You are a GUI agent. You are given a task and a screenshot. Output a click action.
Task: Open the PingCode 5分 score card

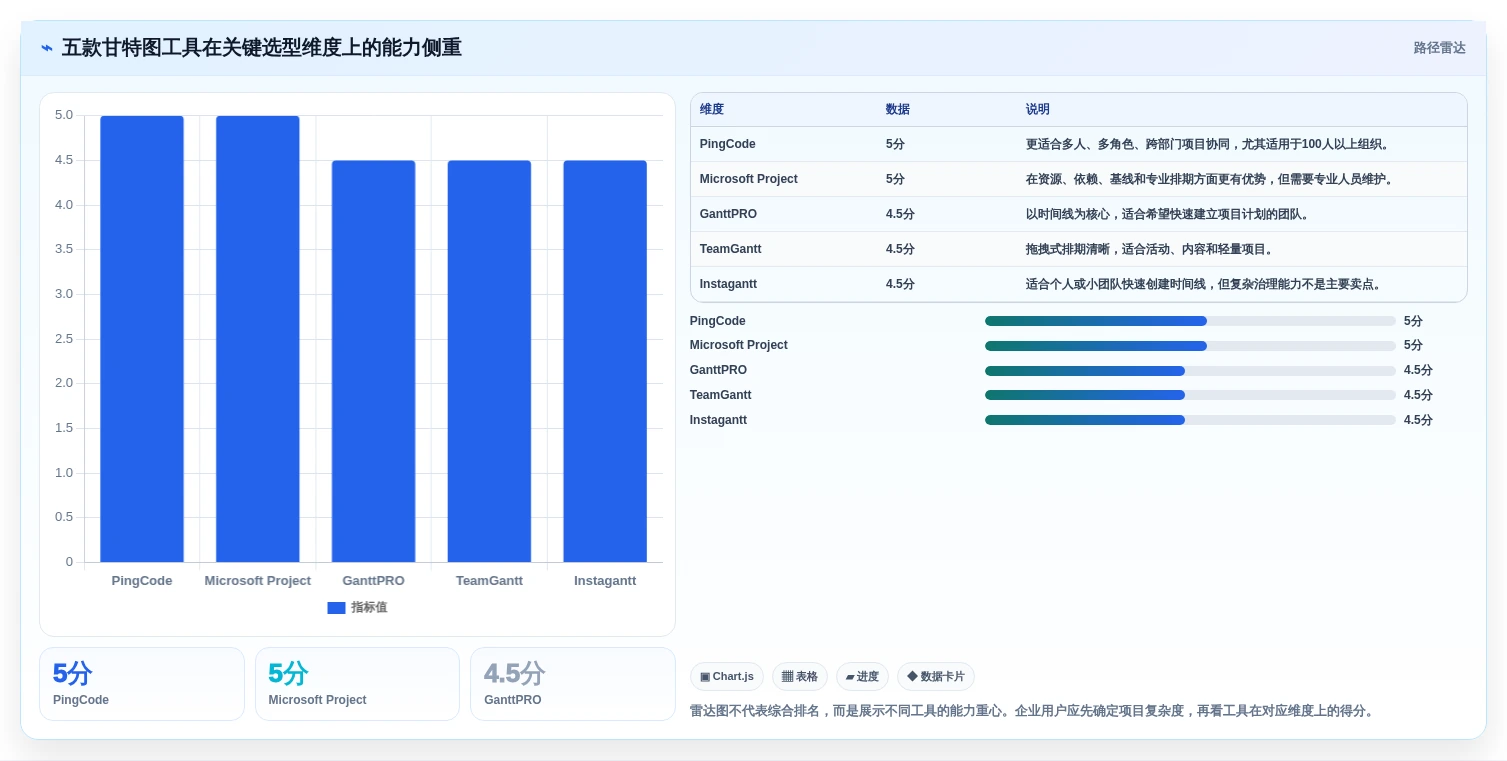pyautogui.click(x=142, y=684)
